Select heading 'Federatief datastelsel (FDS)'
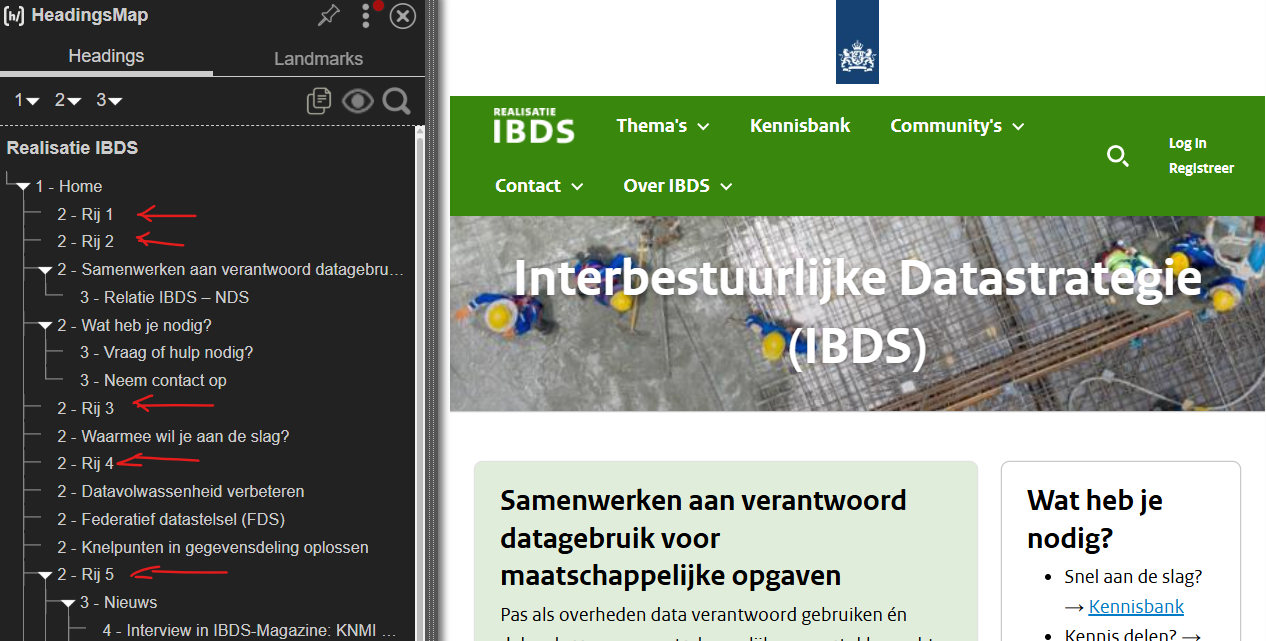 pyautogui.click(x=171, y=519)
